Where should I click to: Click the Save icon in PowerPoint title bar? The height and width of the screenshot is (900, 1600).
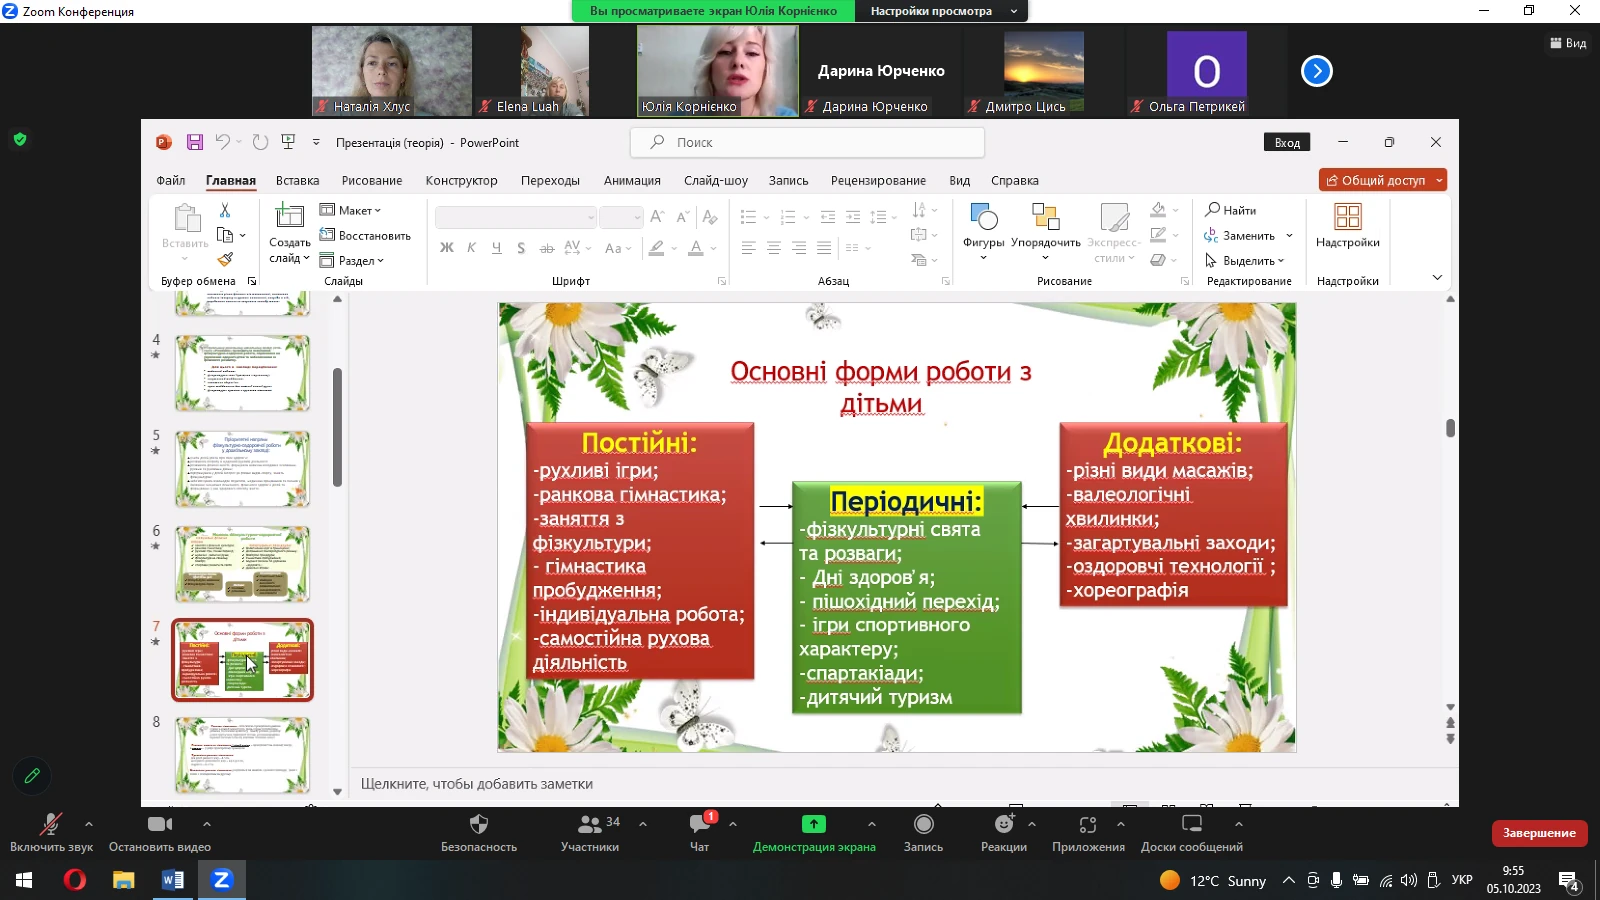(195, 142)
